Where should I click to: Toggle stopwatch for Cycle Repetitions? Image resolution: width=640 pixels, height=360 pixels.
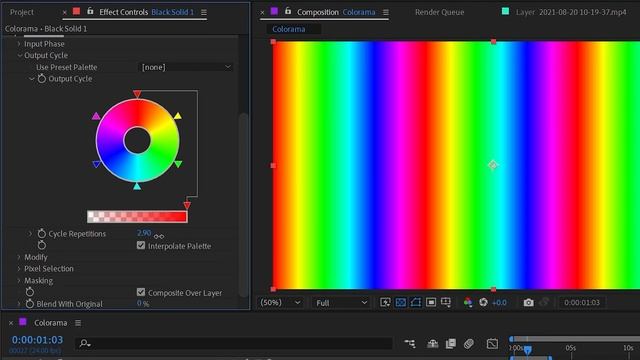point(42,233)
